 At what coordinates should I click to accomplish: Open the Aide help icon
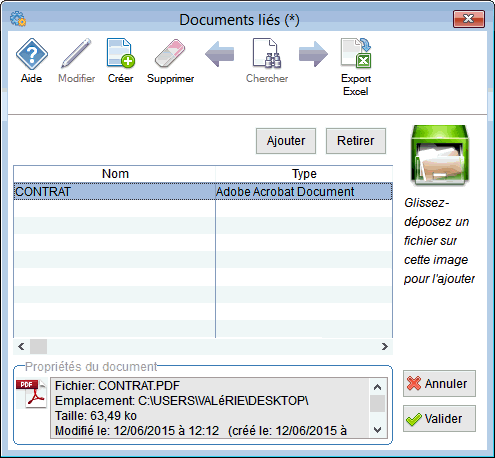32,54
